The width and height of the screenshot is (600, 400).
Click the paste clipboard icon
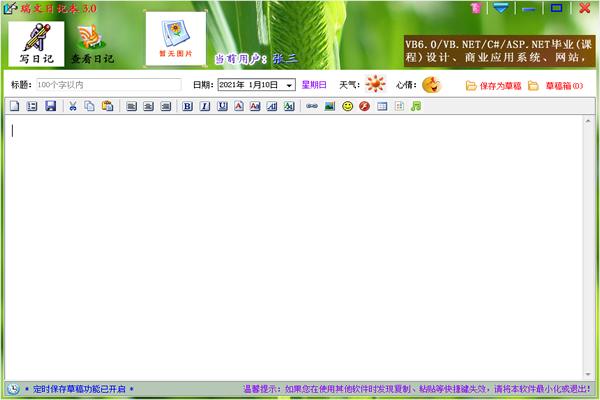pyautogui.click(x=107, y=106)
